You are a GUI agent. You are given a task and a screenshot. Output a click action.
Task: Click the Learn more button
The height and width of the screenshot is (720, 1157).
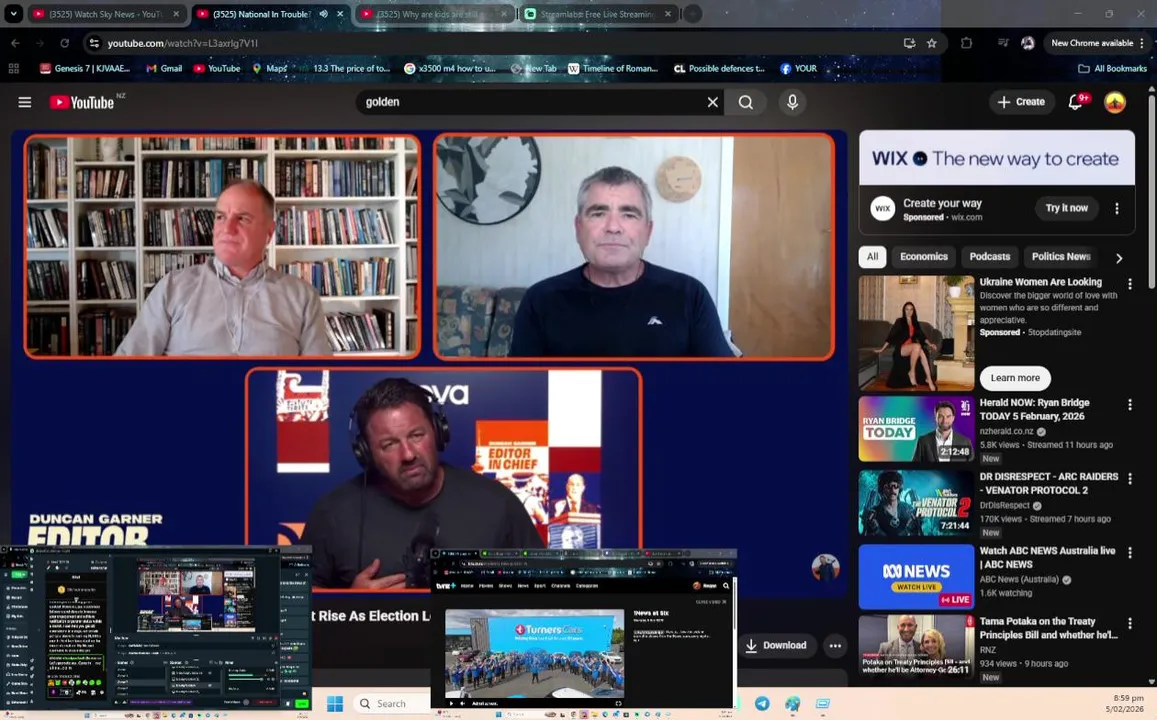1015,378
